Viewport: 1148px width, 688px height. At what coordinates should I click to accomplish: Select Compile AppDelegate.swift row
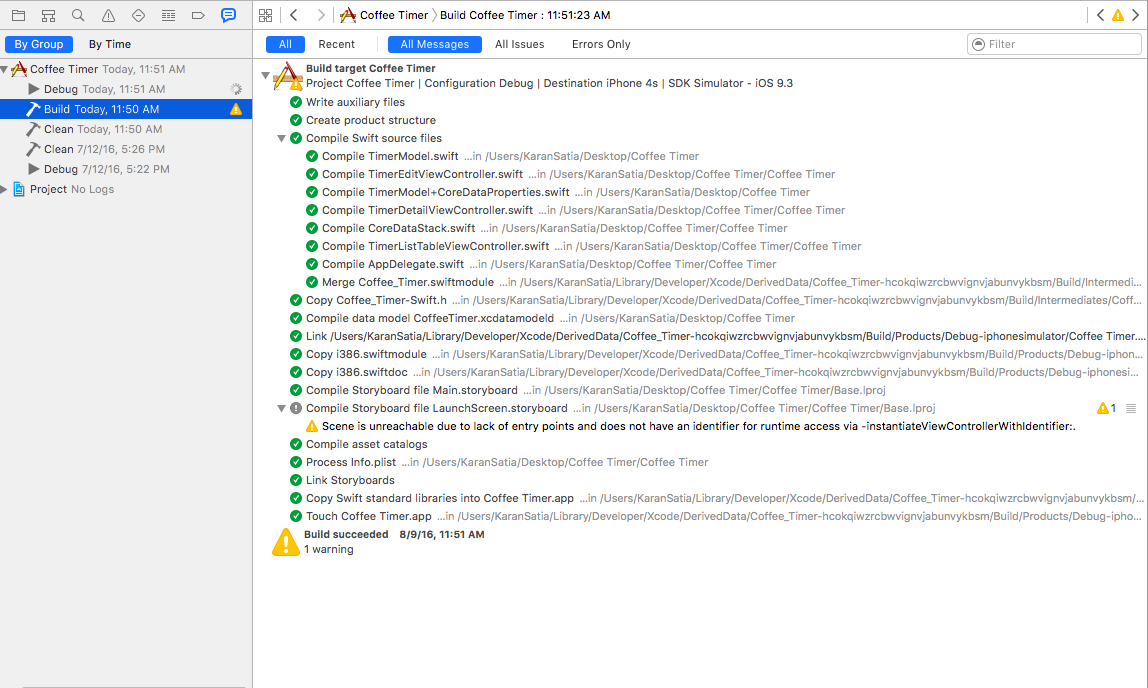[x=701, y=264]
